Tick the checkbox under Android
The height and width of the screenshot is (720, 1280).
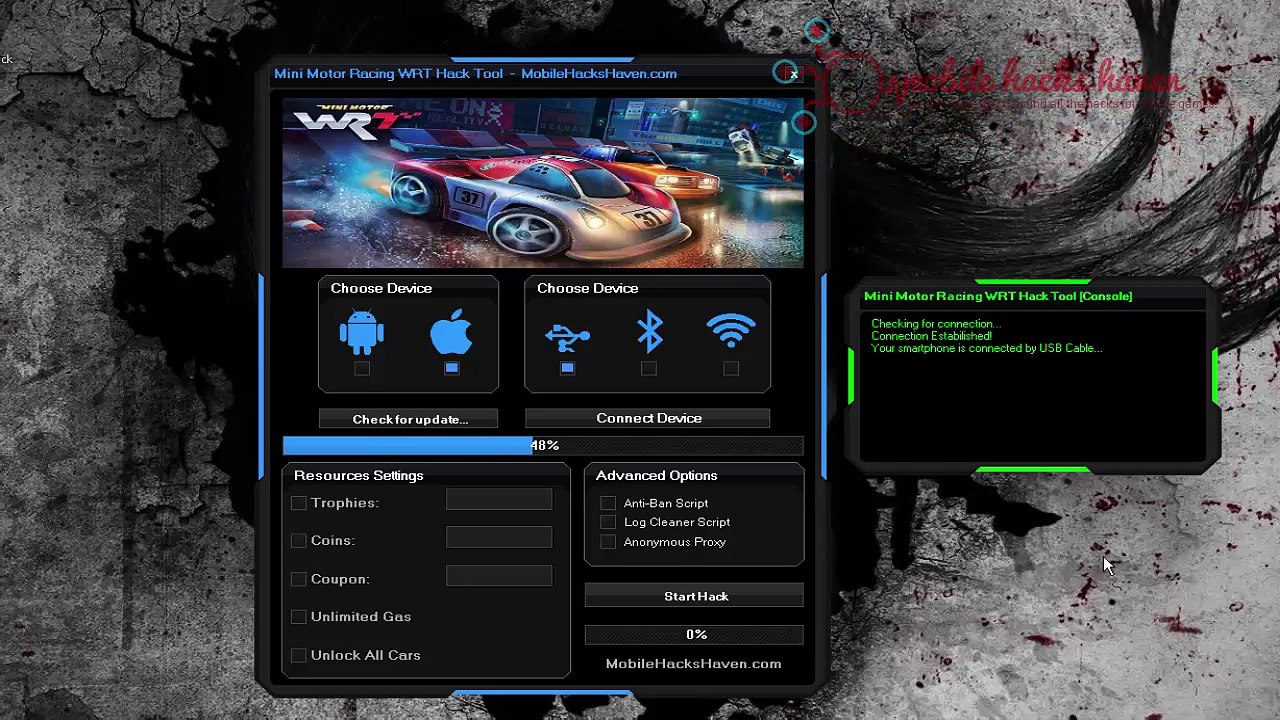coord(362,369)
